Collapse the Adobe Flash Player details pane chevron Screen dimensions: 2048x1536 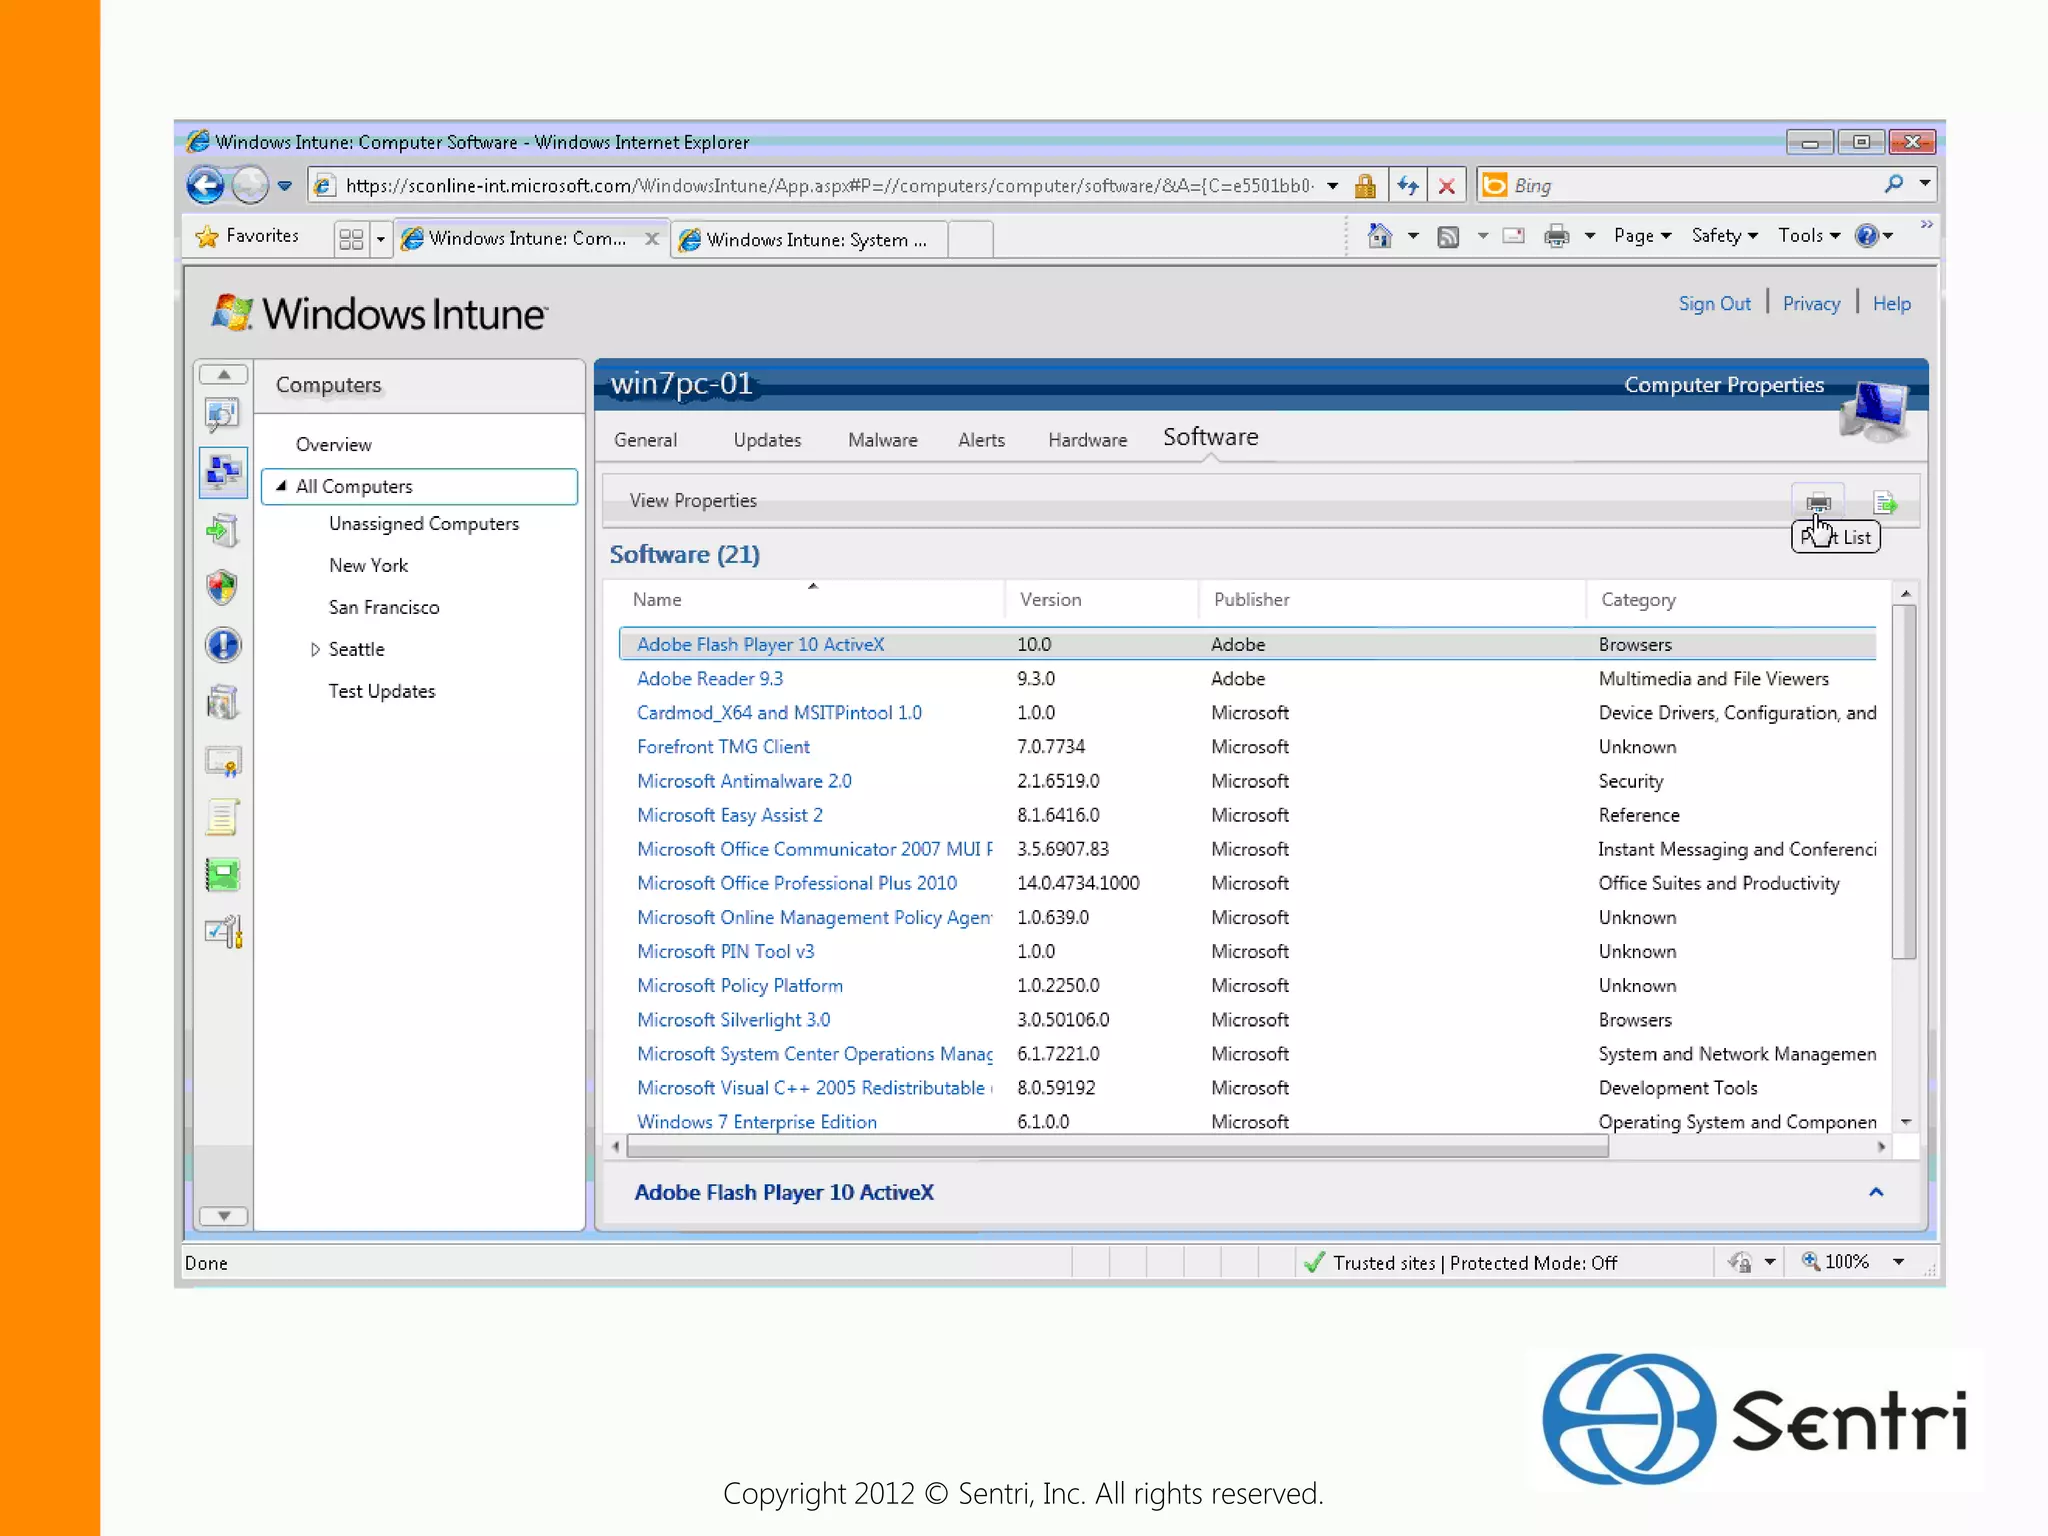coord(1876,1192)
